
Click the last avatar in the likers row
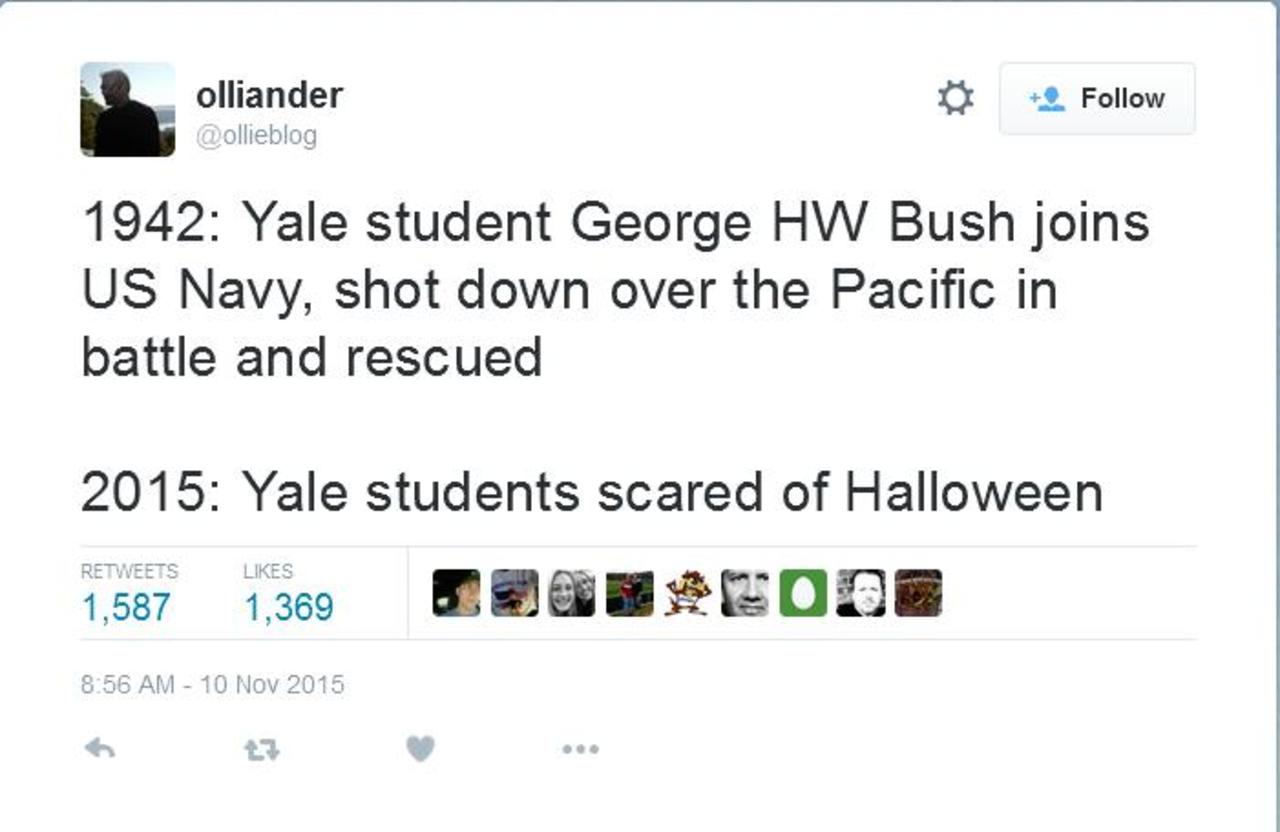coord(918,593)
